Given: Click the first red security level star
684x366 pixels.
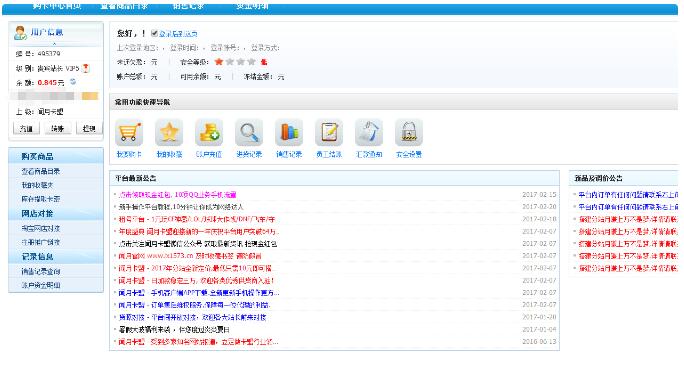Looking at the screenshot, I should [x=219, y=62].
